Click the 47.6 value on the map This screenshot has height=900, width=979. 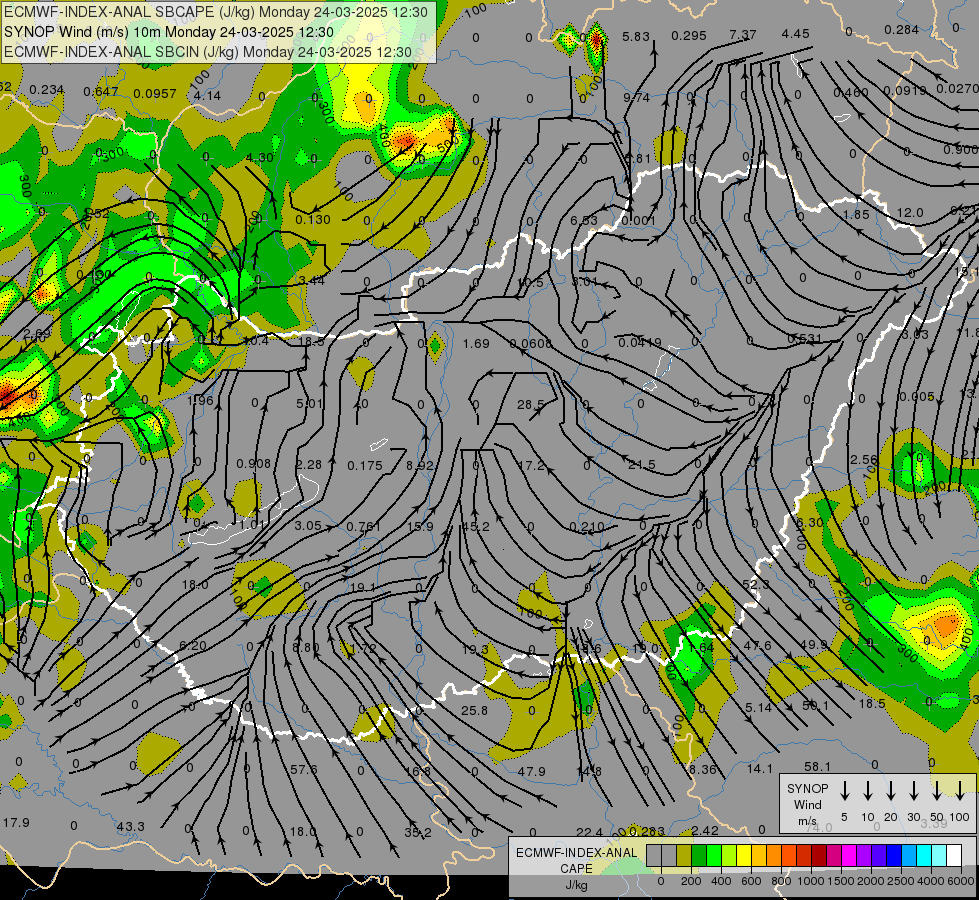(757, 646)
